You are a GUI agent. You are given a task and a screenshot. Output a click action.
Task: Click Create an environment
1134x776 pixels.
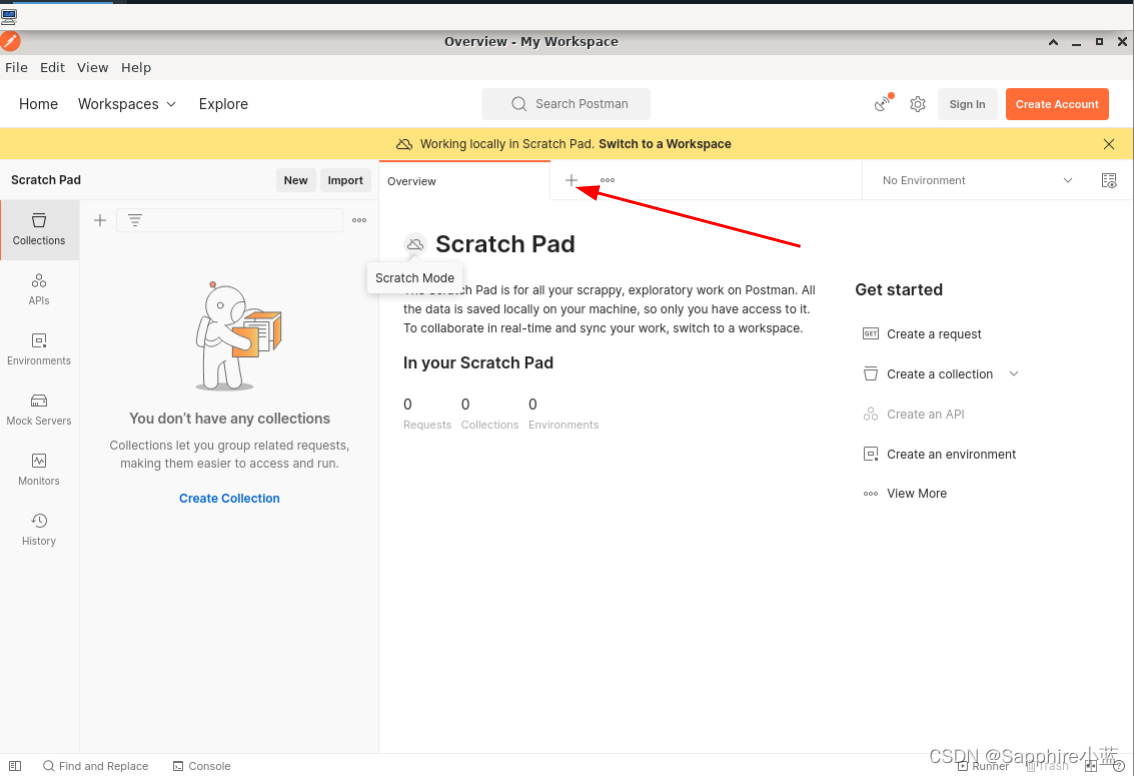coord(939,454)
